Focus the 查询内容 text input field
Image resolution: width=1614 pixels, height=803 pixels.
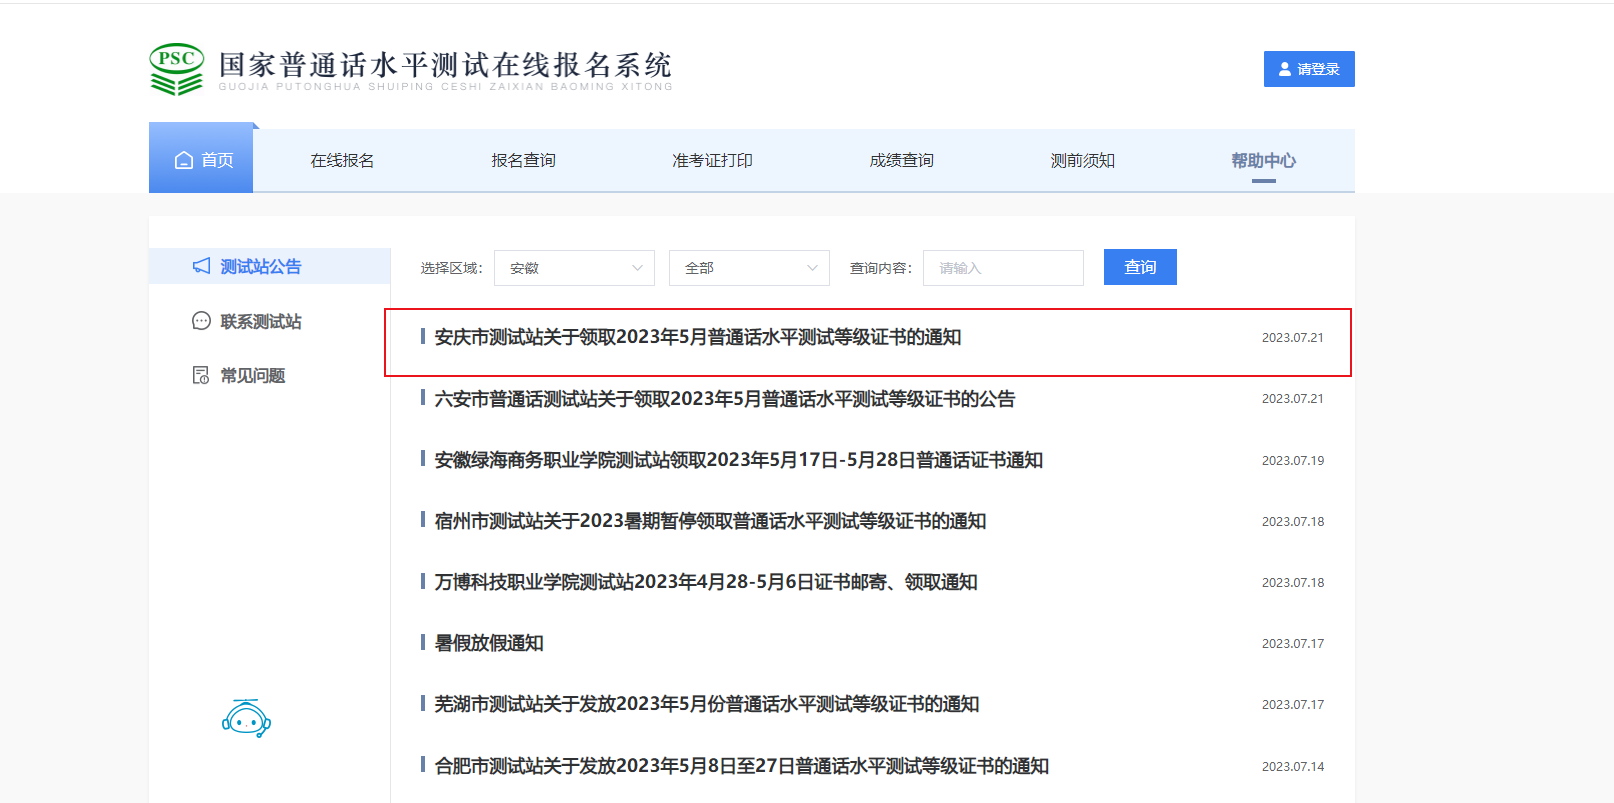[x=1003, y=268]
